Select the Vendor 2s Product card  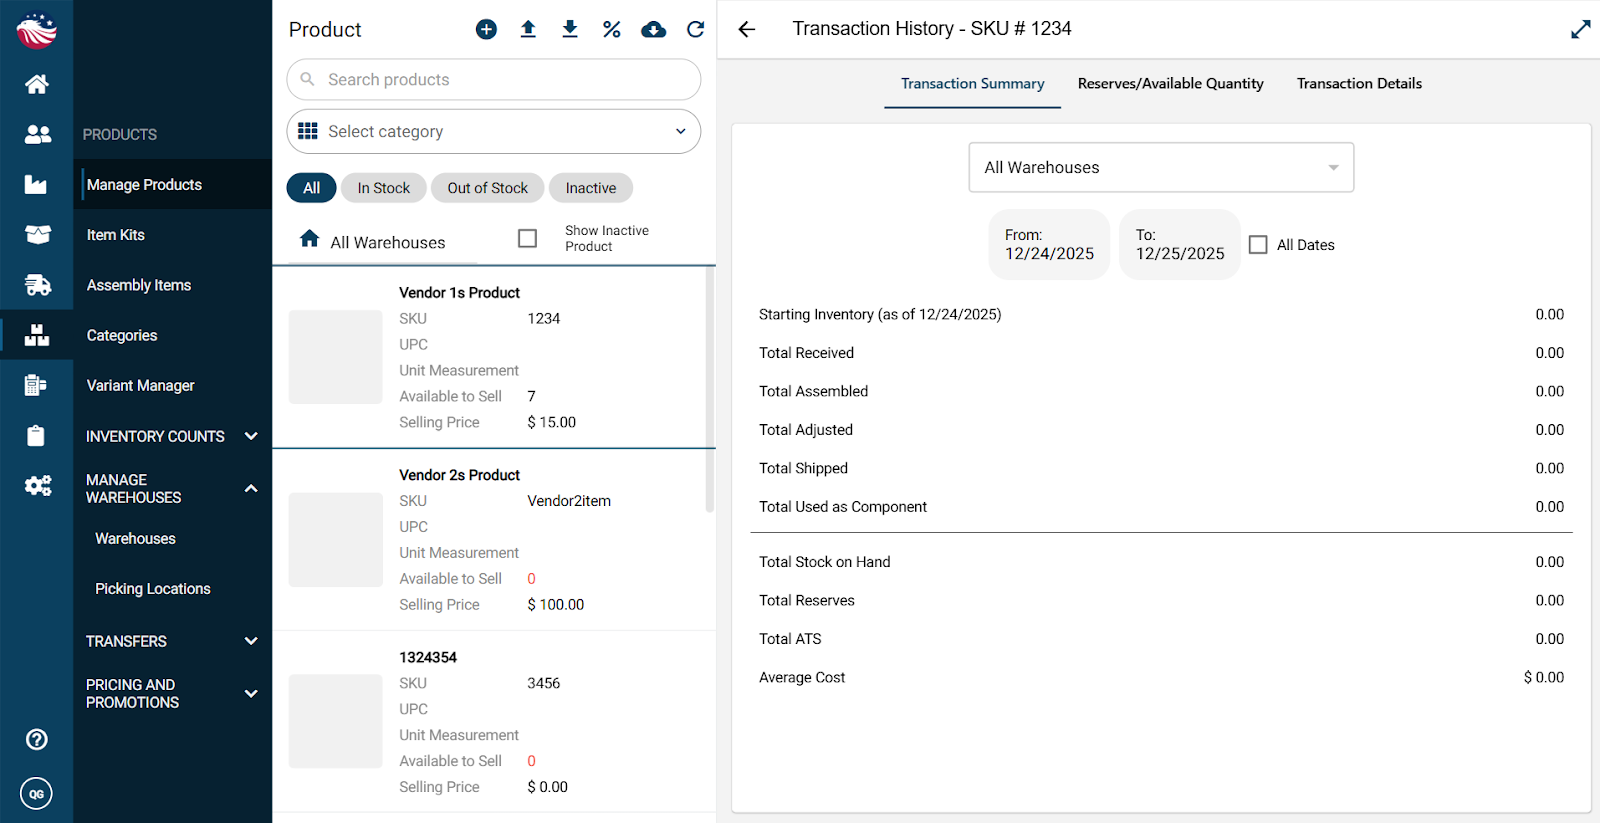click(x=490, y=540)
